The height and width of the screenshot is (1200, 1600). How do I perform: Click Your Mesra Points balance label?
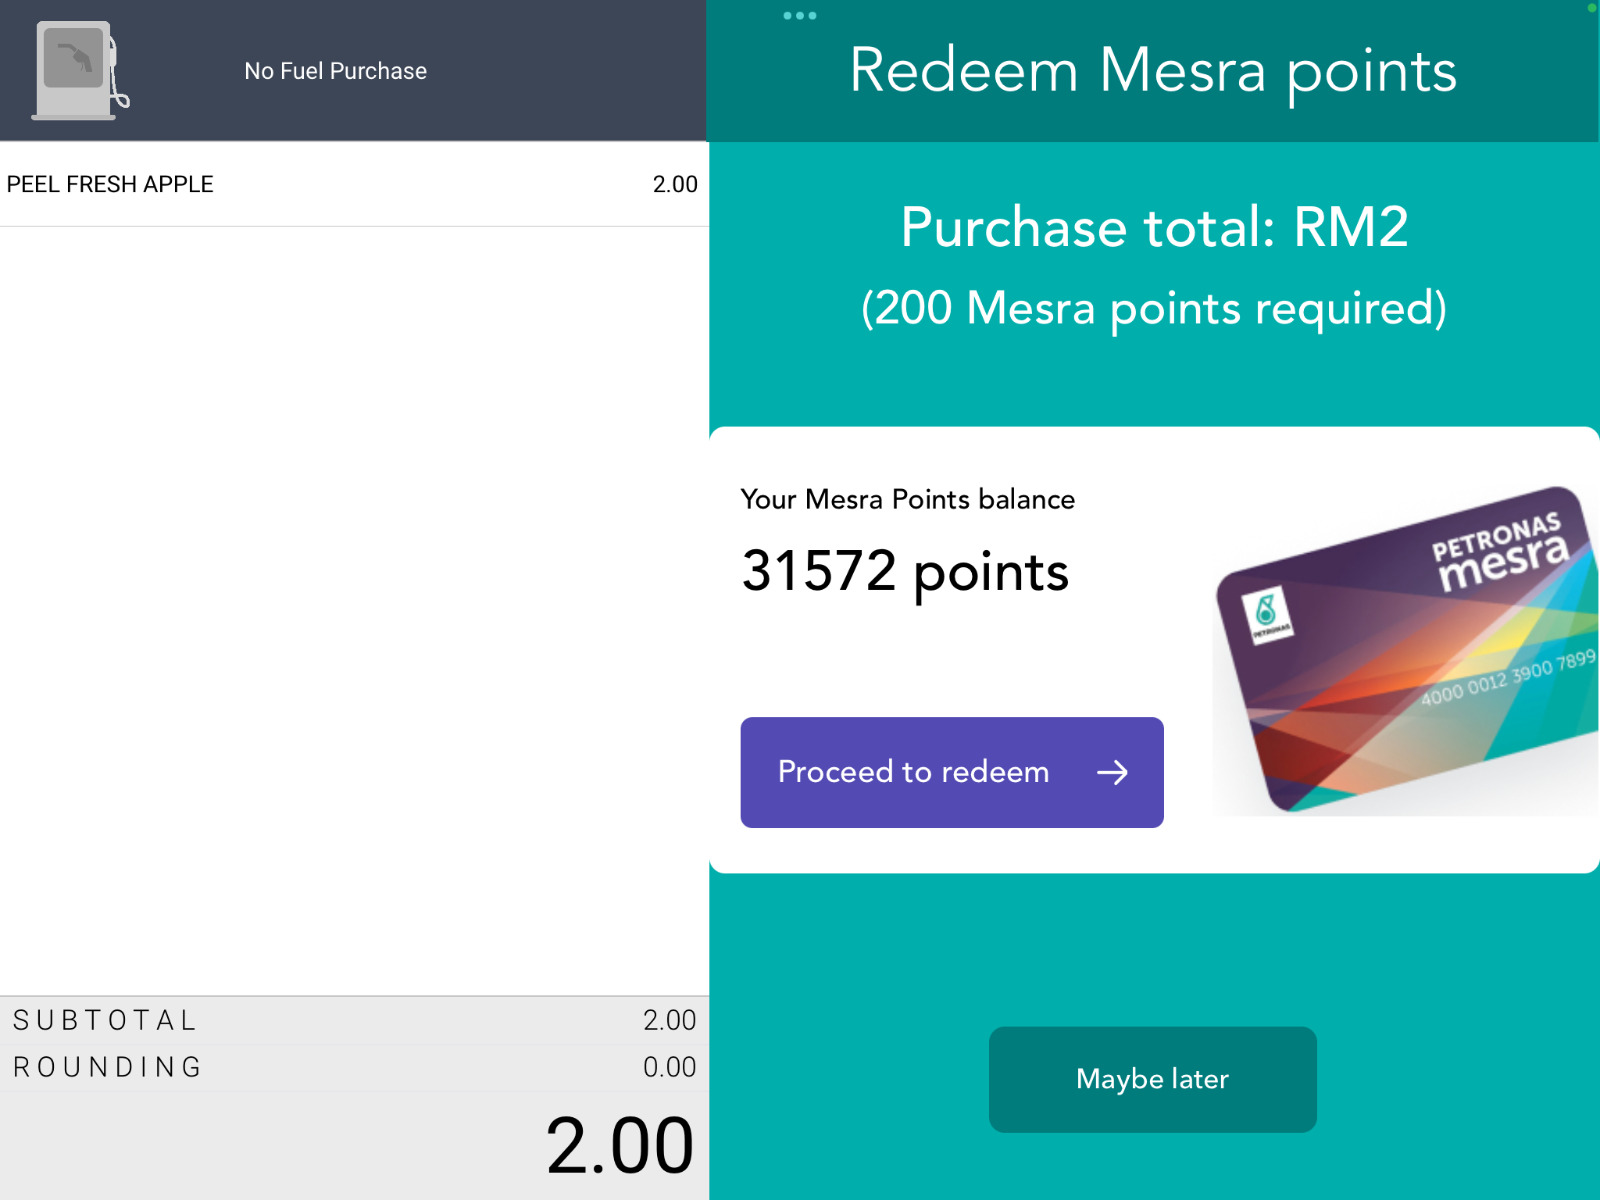point(907,499)
